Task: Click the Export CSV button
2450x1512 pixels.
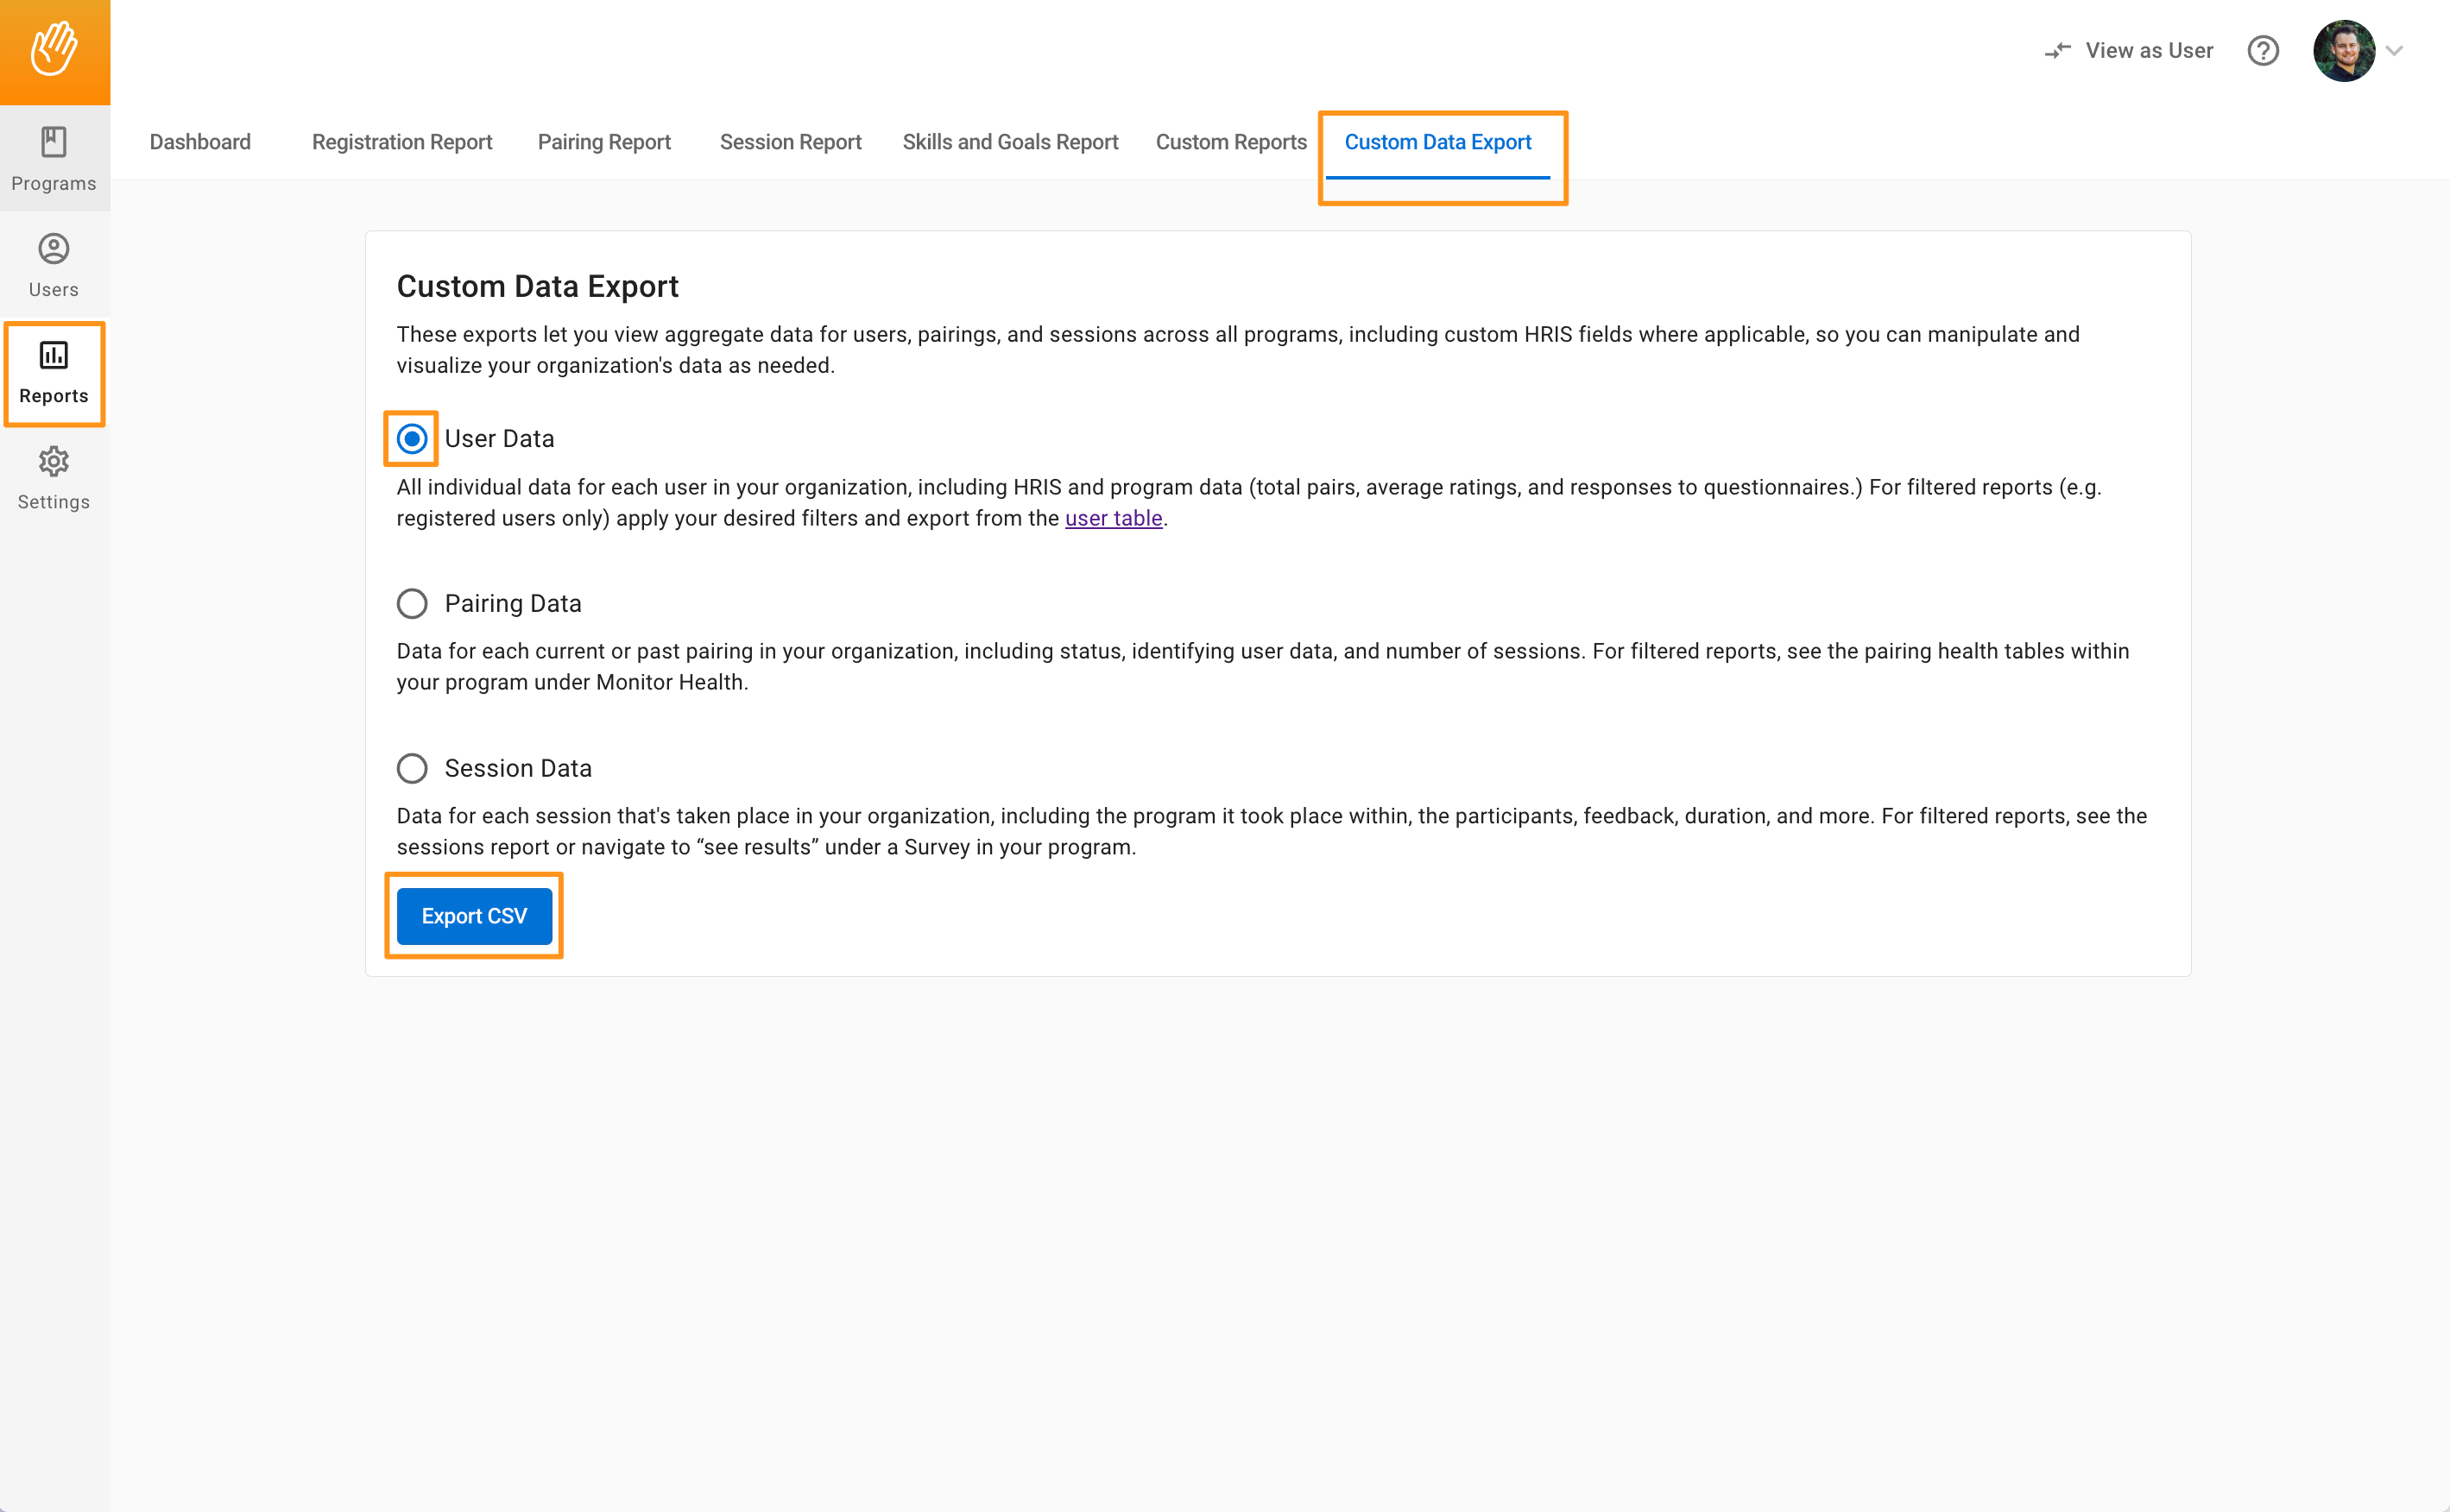Action: coord(474,916)
